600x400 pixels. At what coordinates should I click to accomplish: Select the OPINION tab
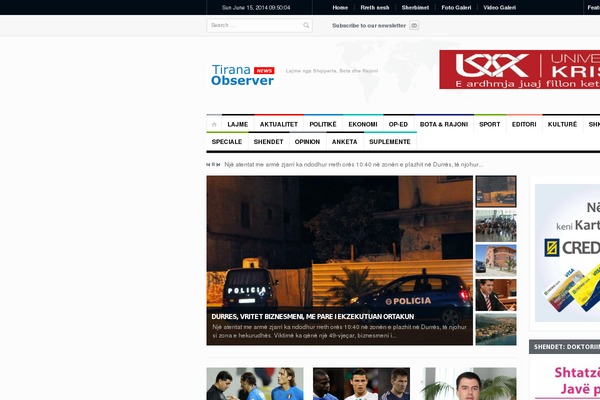coord(307,142)
